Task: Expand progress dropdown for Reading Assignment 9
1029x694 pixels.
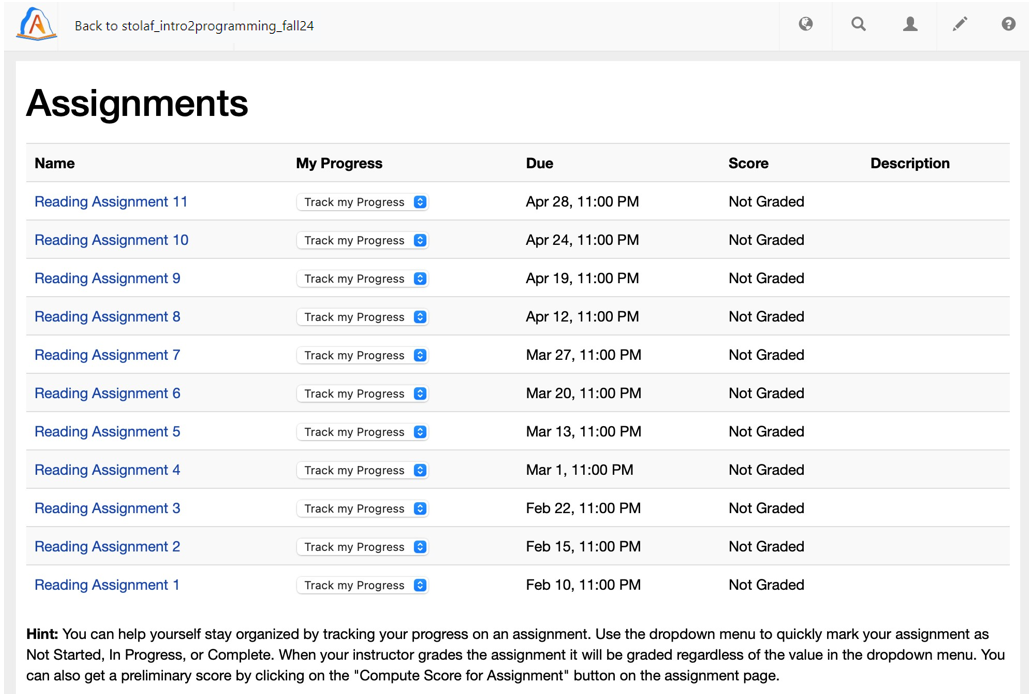Action: 362,279
